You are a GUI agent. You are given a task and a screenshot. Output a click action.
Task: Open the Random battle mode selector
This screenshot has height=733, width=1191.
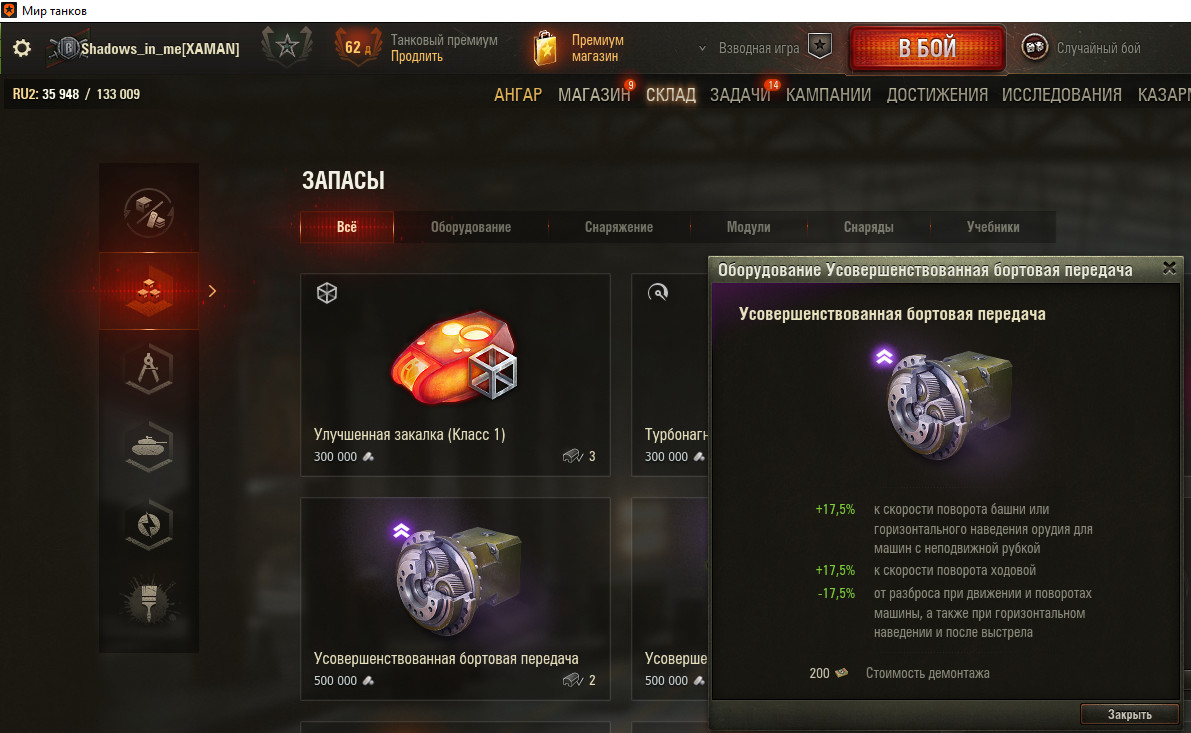(x=1082, y=48)
